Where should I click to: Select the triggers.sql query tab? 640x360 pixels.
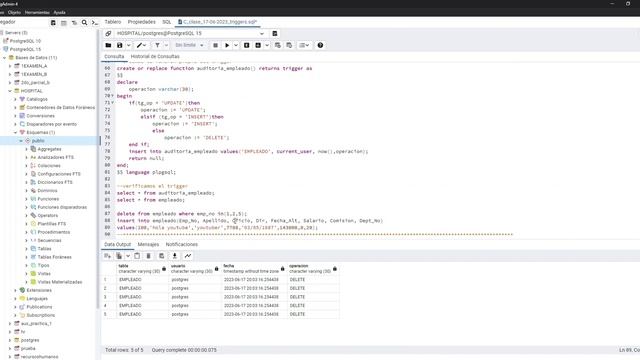(218, 22)
